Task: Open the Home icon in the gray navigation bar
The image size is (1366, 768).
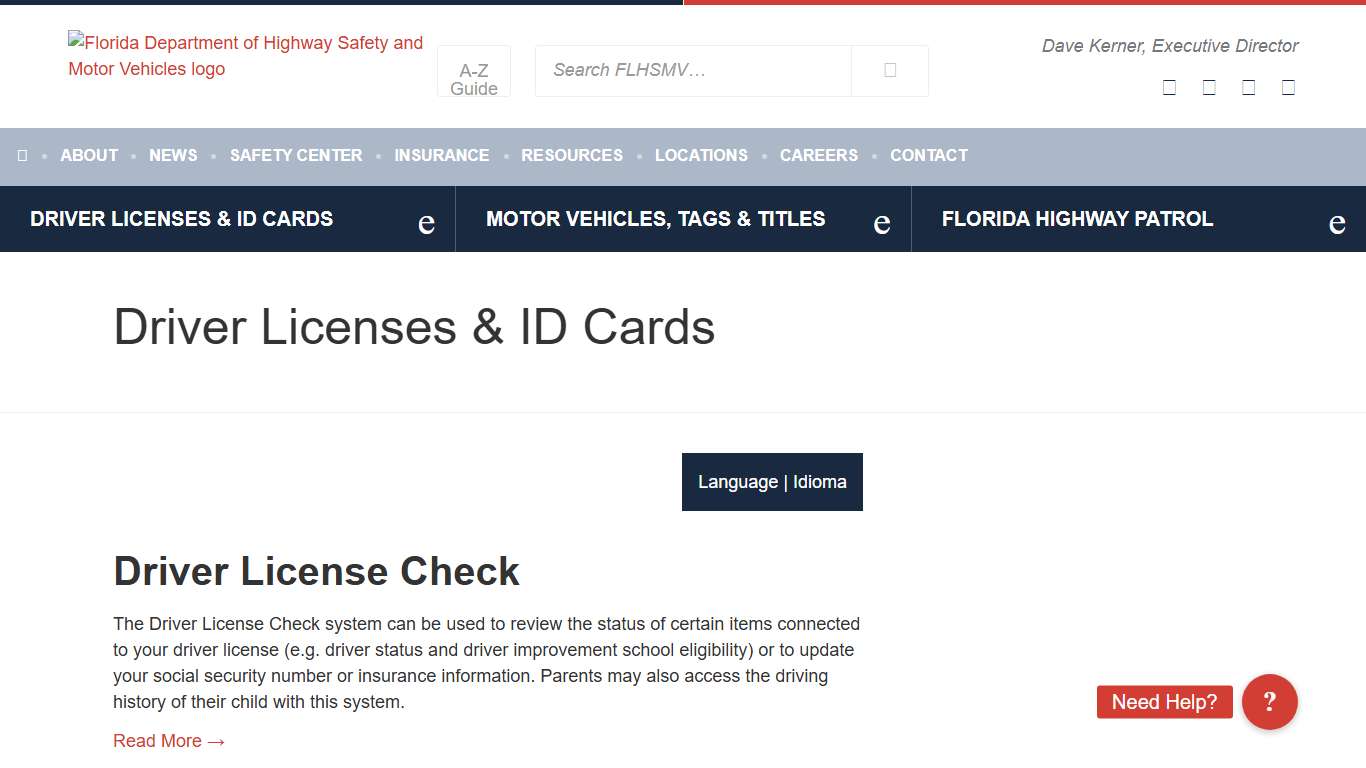Action: coord(22,155)
